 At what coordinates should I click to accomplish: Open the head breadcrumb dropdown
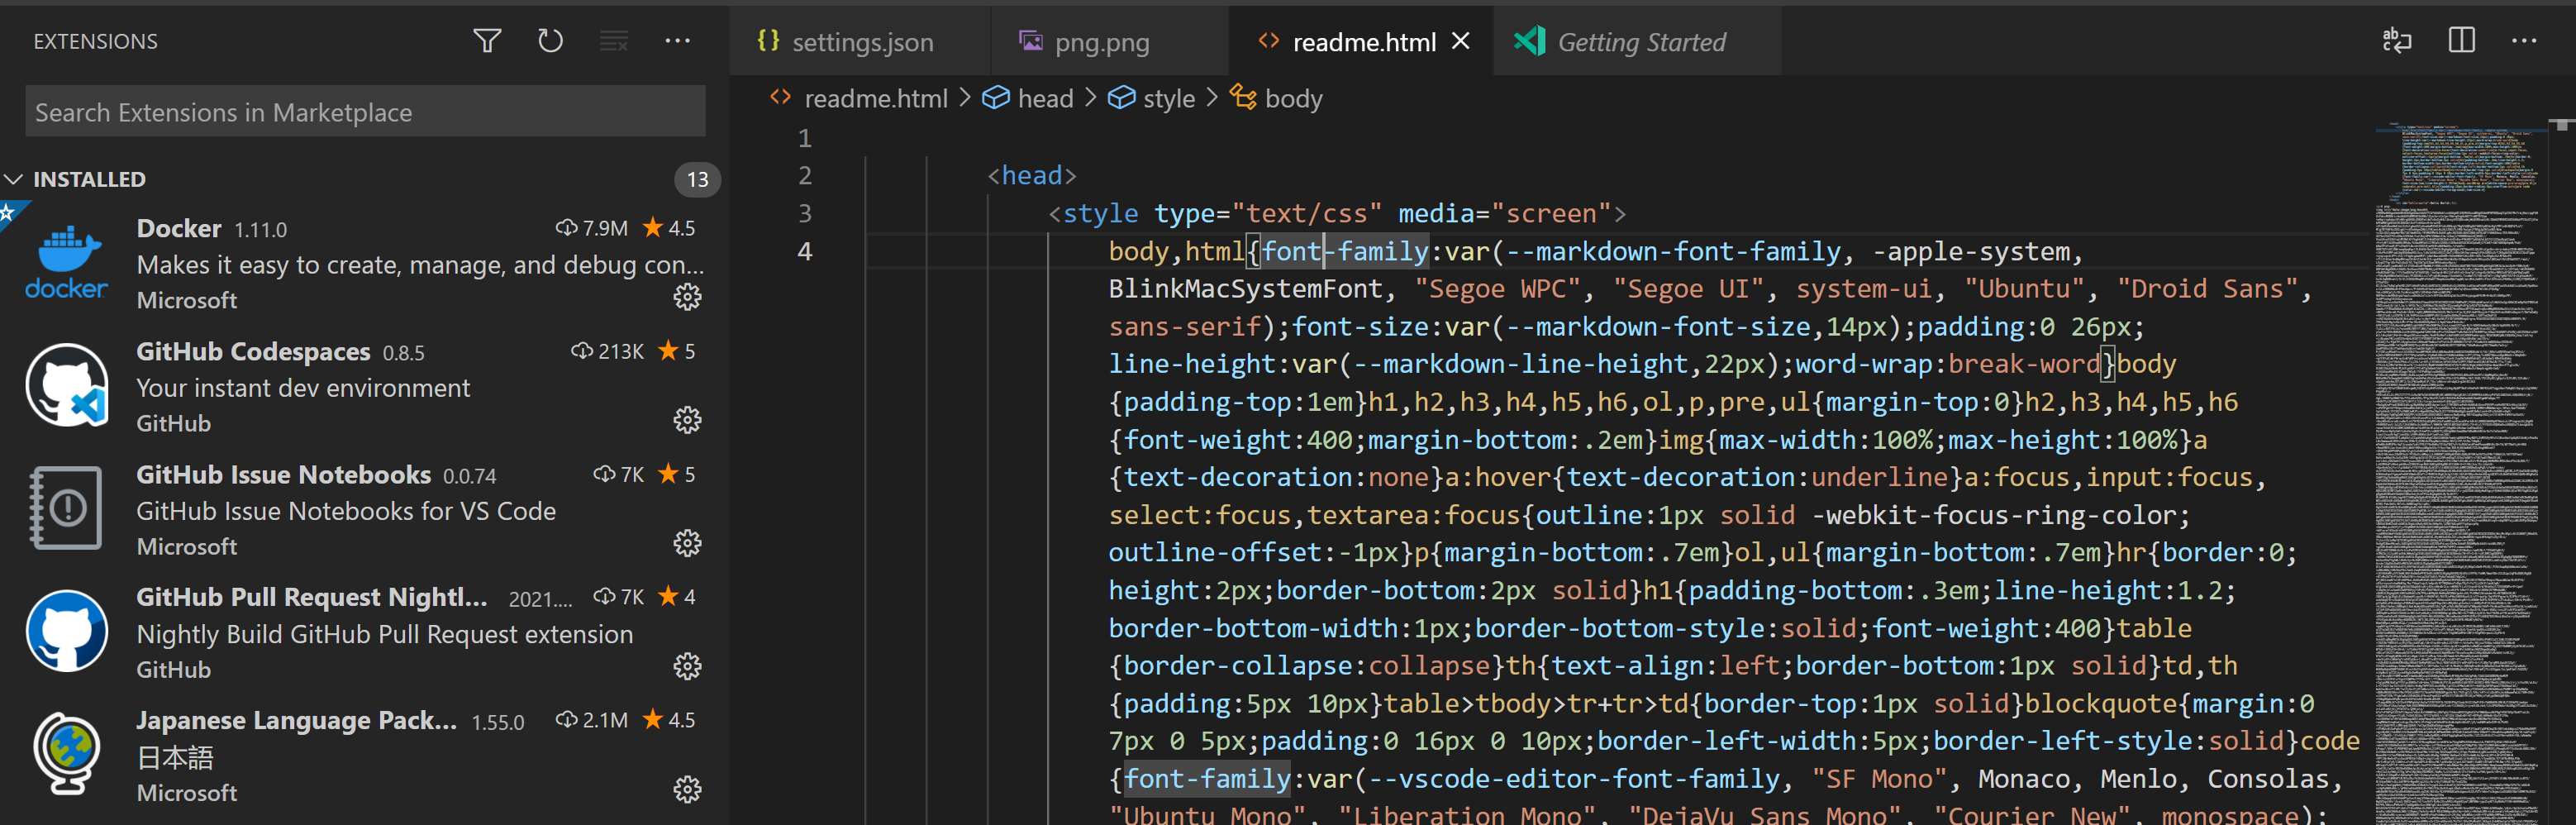tap(1044, 98)
